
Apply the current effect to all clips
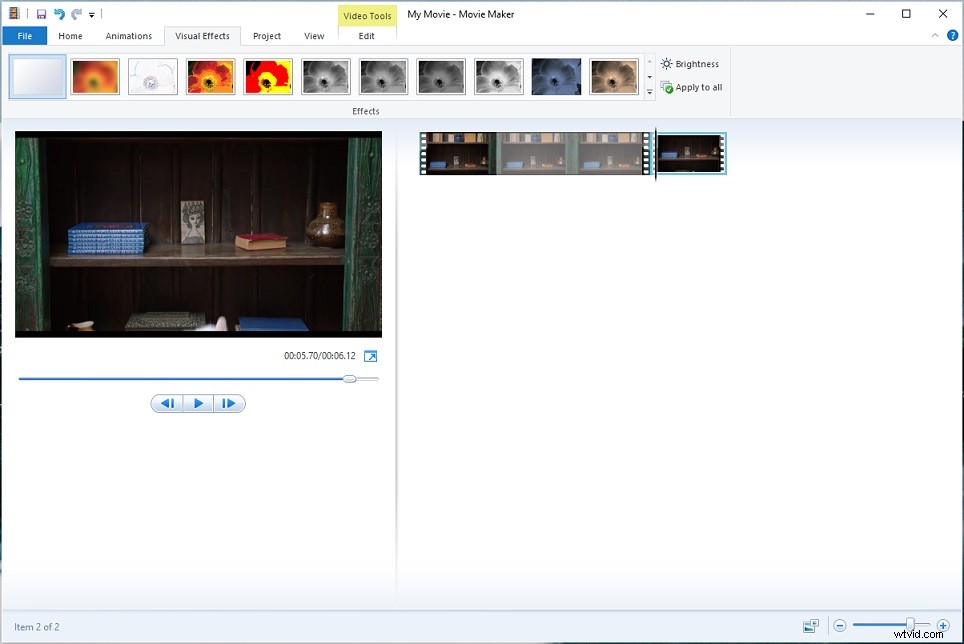[x=691, y=87]
